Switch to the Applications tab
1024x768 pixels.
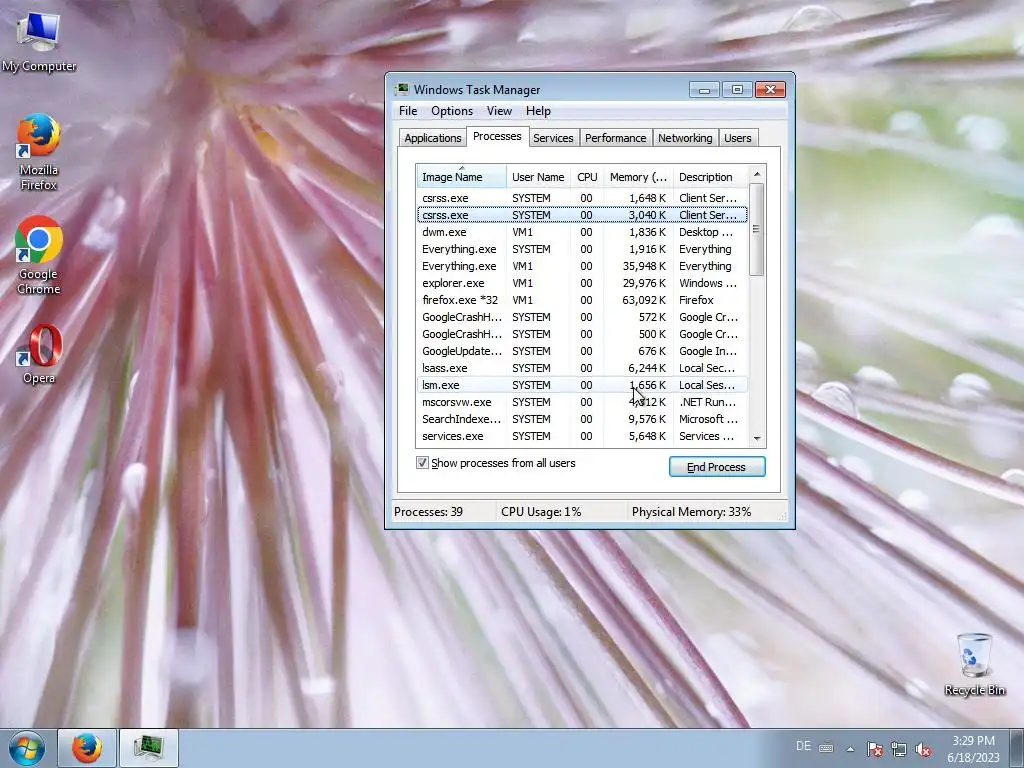pyautogui.click(x=432, y=138)
